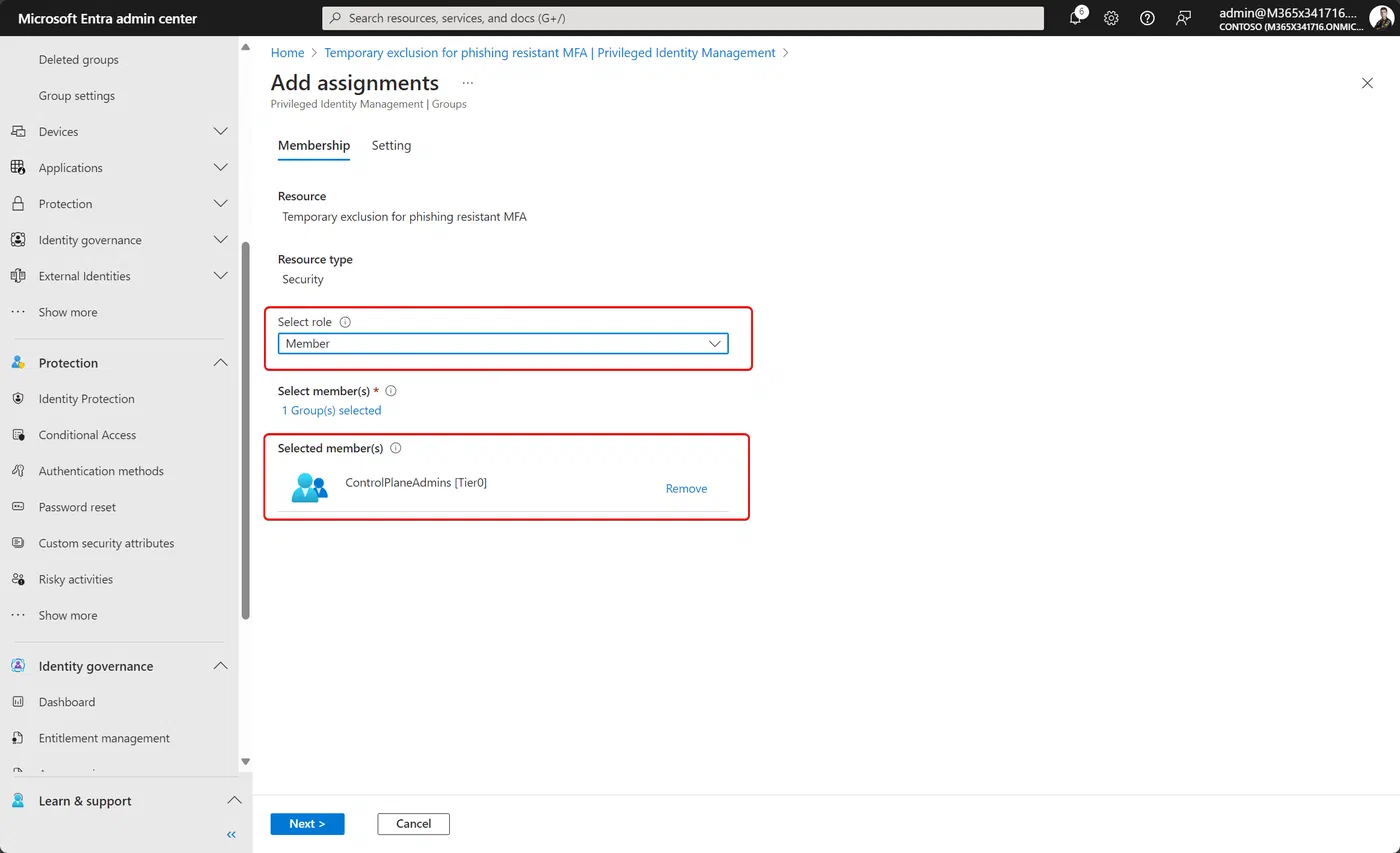Close the Add assignments pane
The image size is (1400, 853).
pos(1367,83)
